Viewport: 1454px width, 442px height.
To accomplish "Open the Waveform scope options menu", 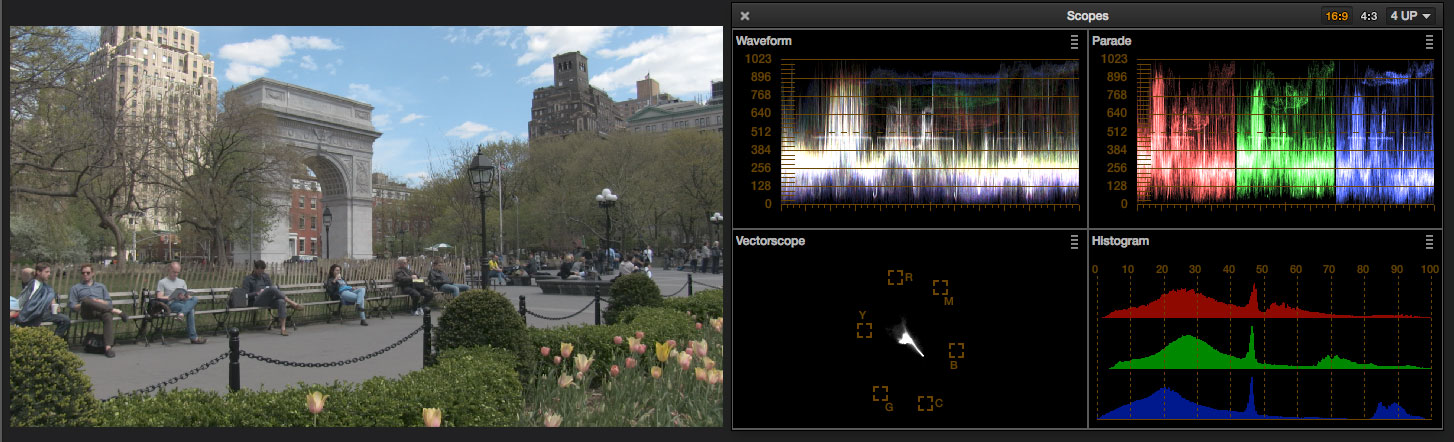I will tap(1074, 42).
